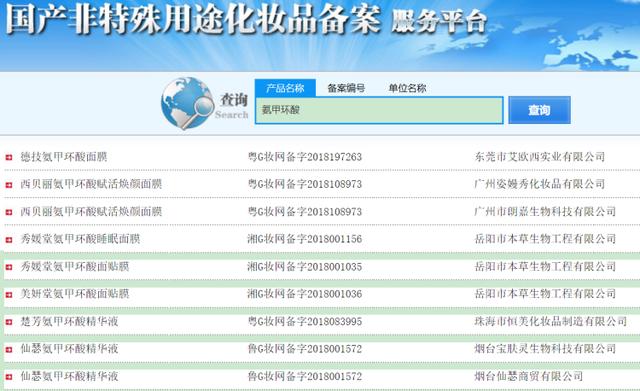The width and height of the screenshot is (640, 391).
Task: Focus the search field containing 氨甲环酸
Action: pyautogui.click(x=379, y=110)
